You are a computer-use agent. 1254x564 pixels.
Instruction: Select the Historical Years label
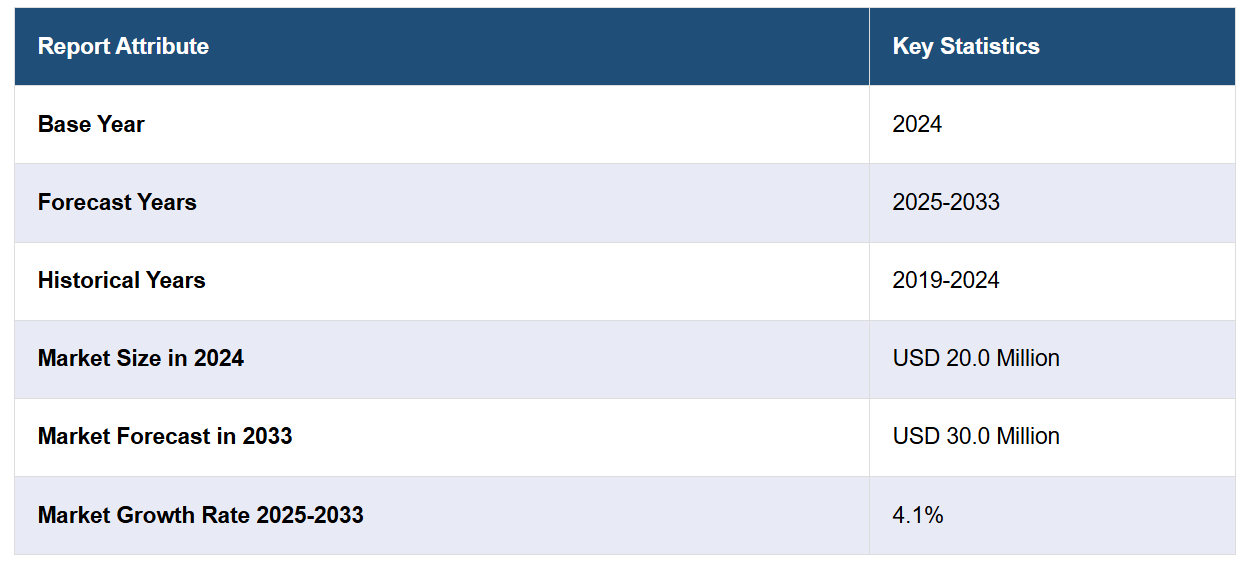121,280
